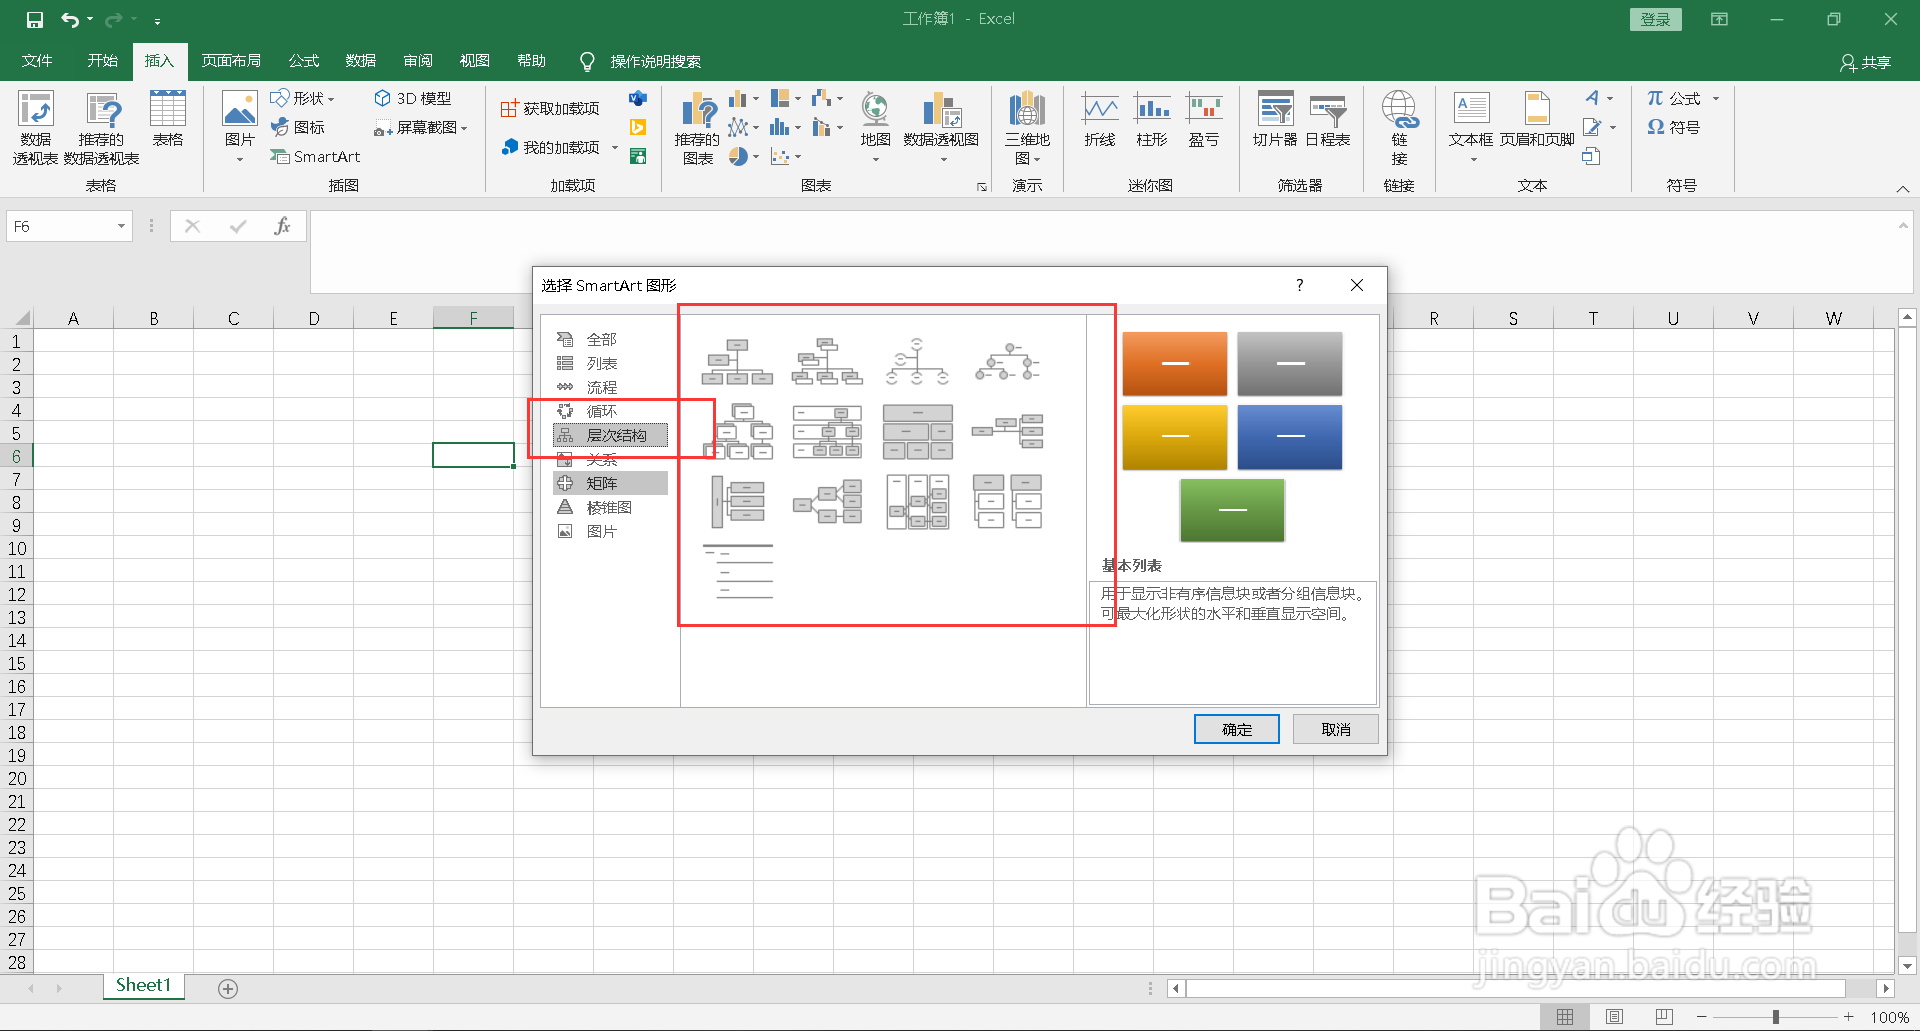This screenshot has height=1031, width=1920.
Task: Open the Charts group dialog launcher
Action: [982, 187]
